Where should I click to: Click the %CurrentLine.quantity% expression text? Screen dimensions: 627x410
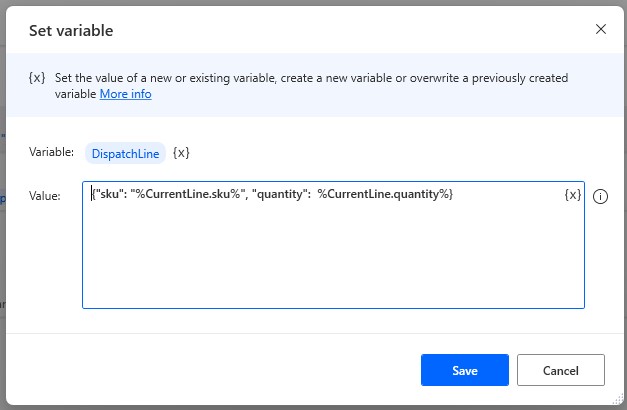[382, 194]
